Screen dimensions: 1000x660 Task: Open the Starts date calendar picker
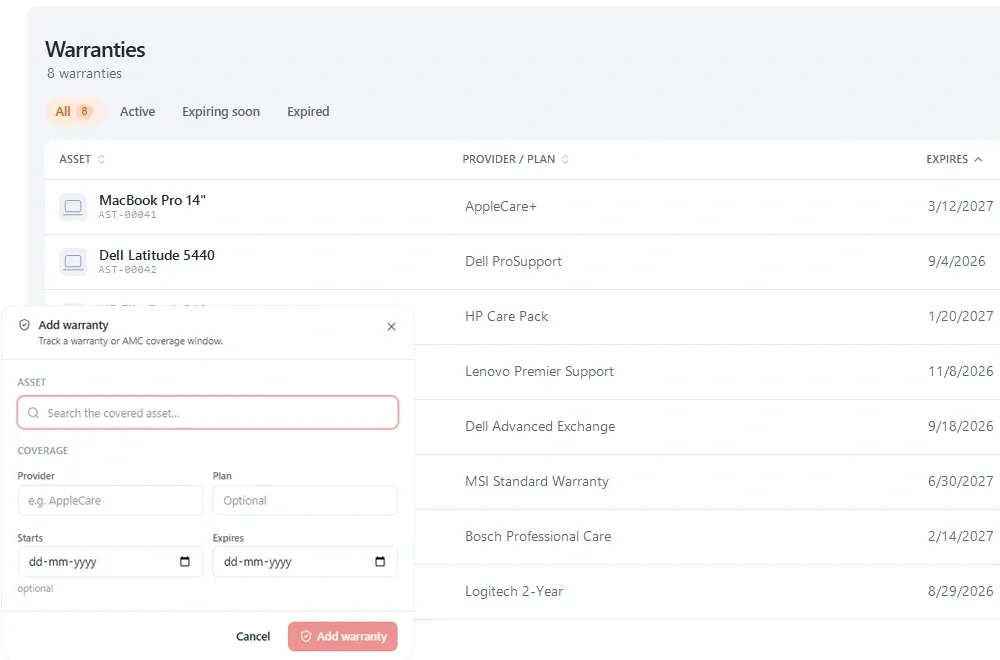click(185, 562)
